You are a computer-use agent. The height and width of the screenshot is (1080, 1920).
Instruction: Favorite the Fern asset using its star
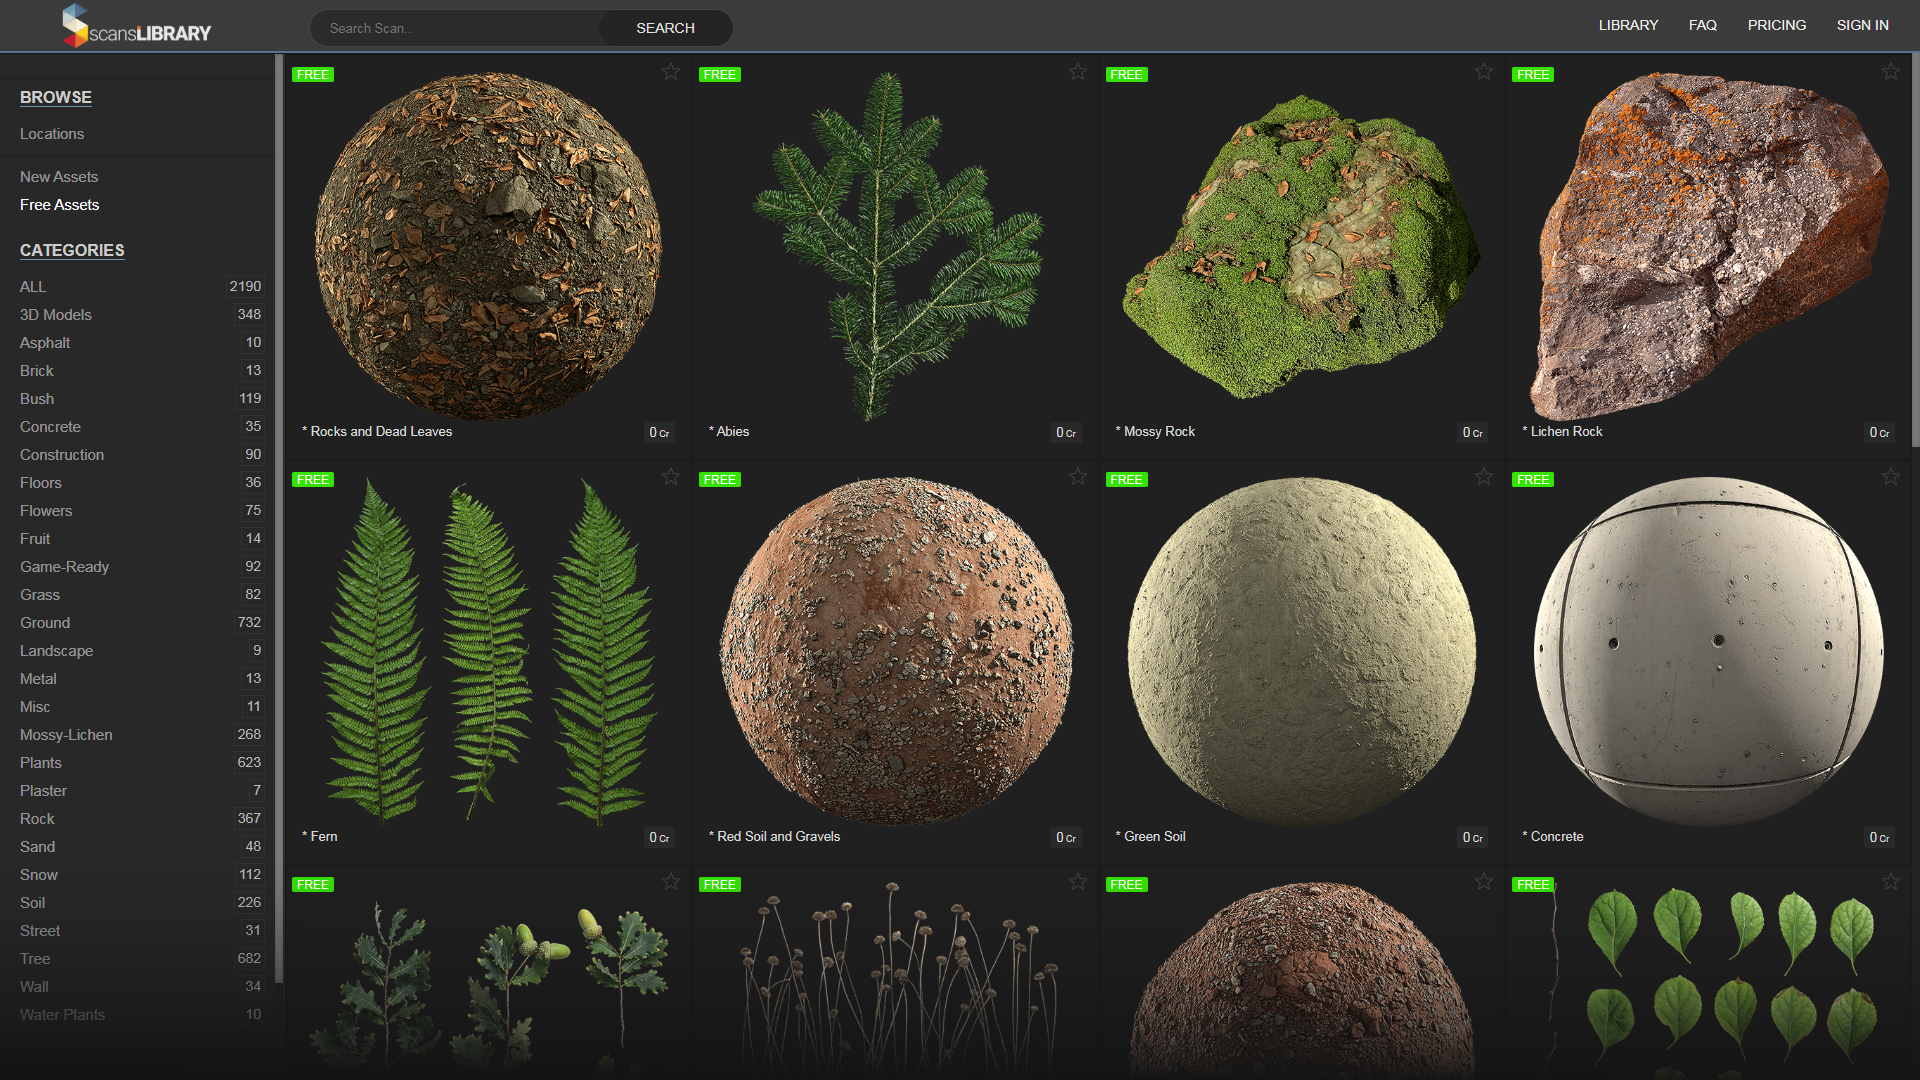671,477
